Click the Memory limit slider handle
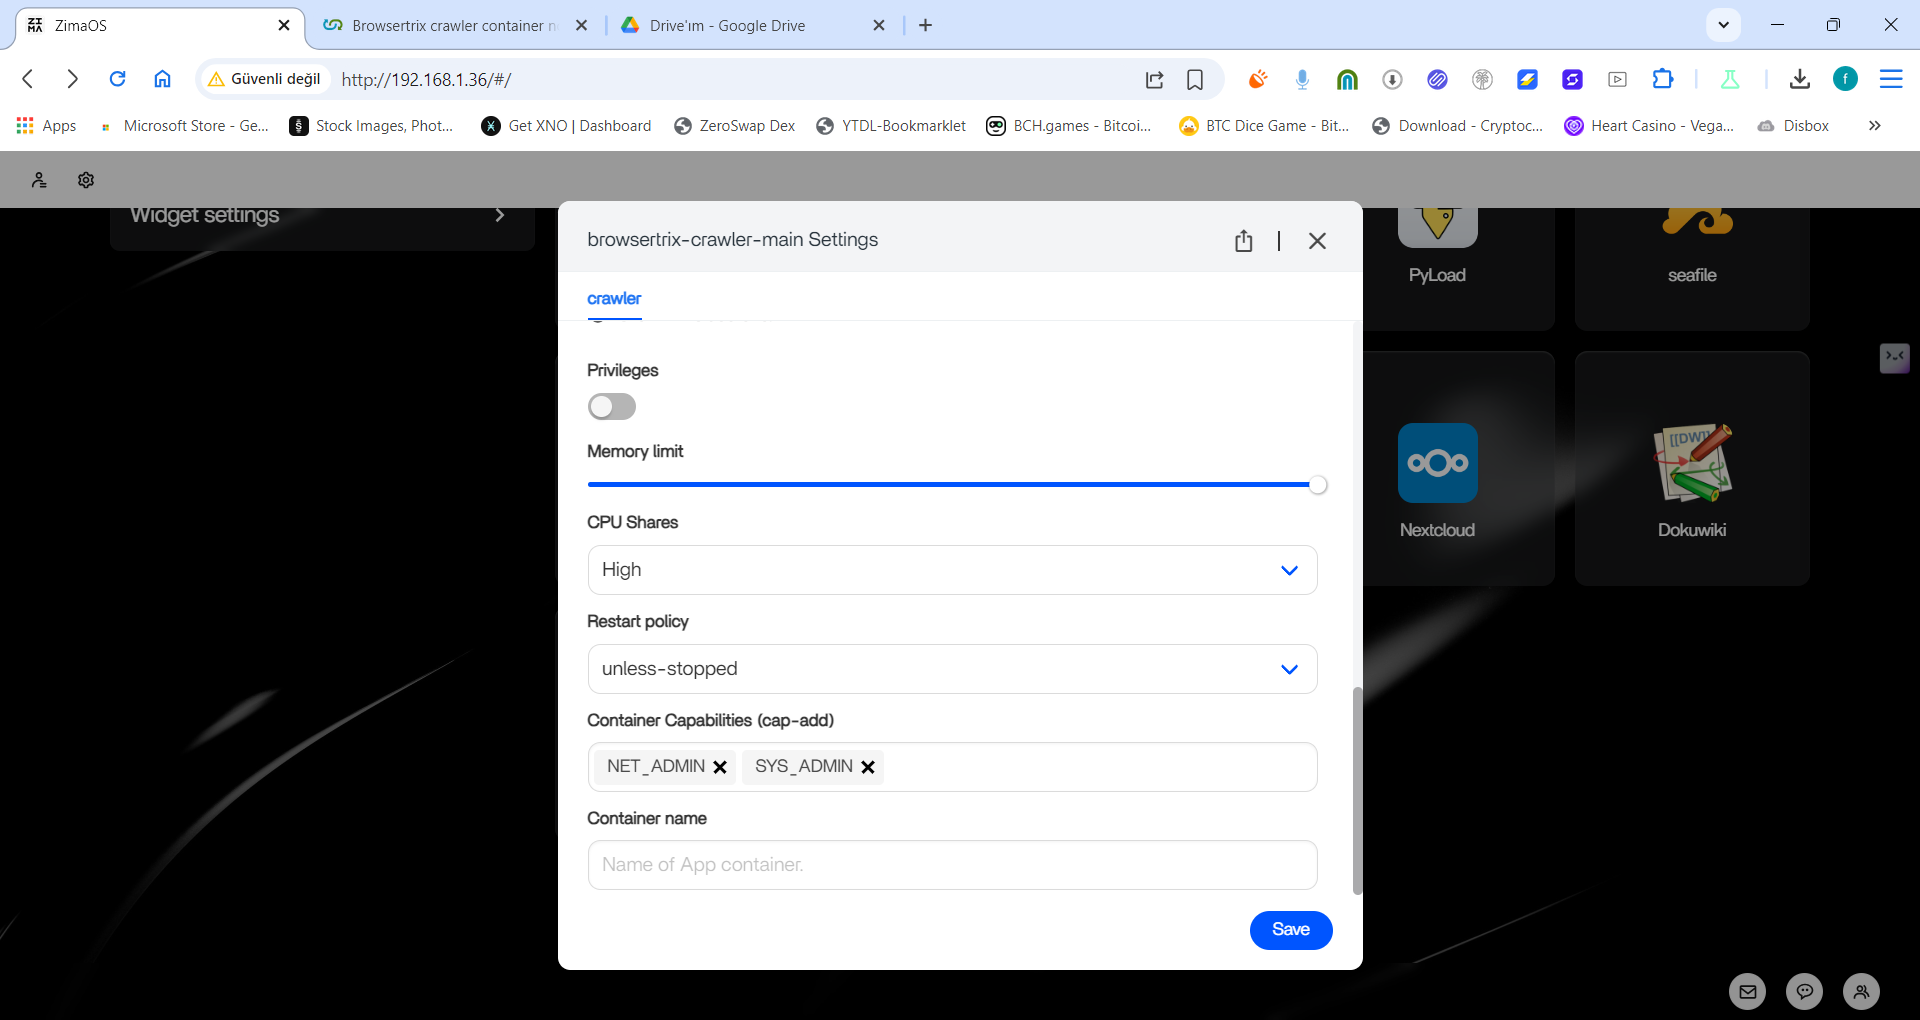The width and height of the screenshot is (1920, 1020). tap(1318, 485)
